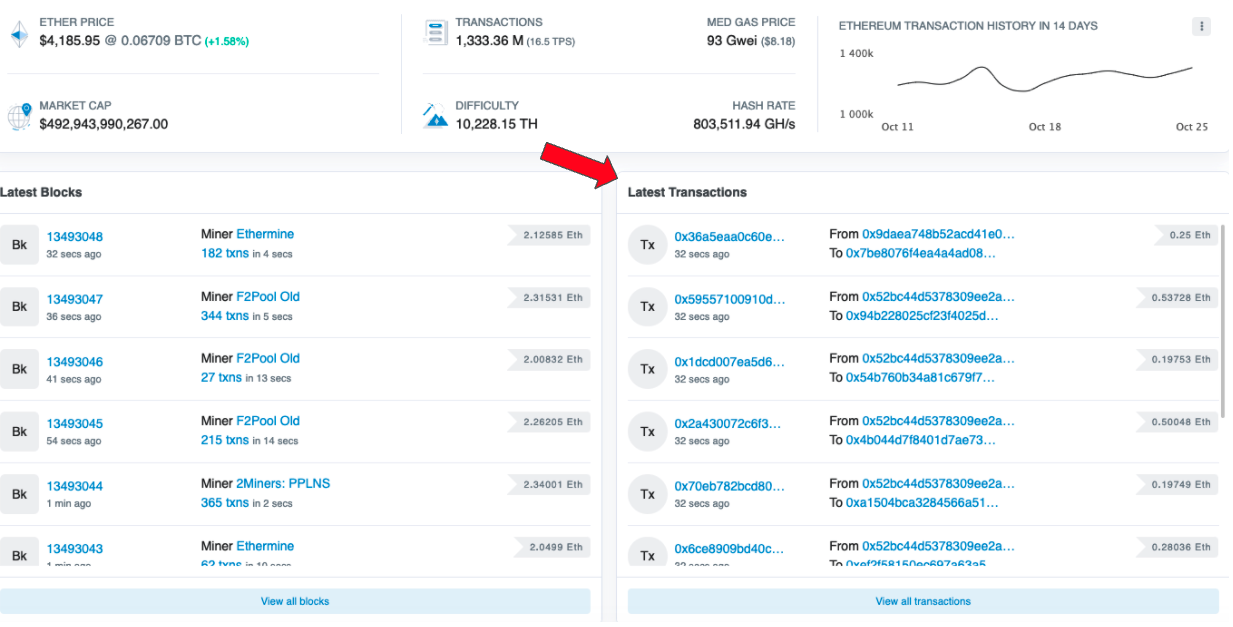Open block 13493048
Image resolution: width=1233 pixels, height=627 pixels.
tap(75, 237)
